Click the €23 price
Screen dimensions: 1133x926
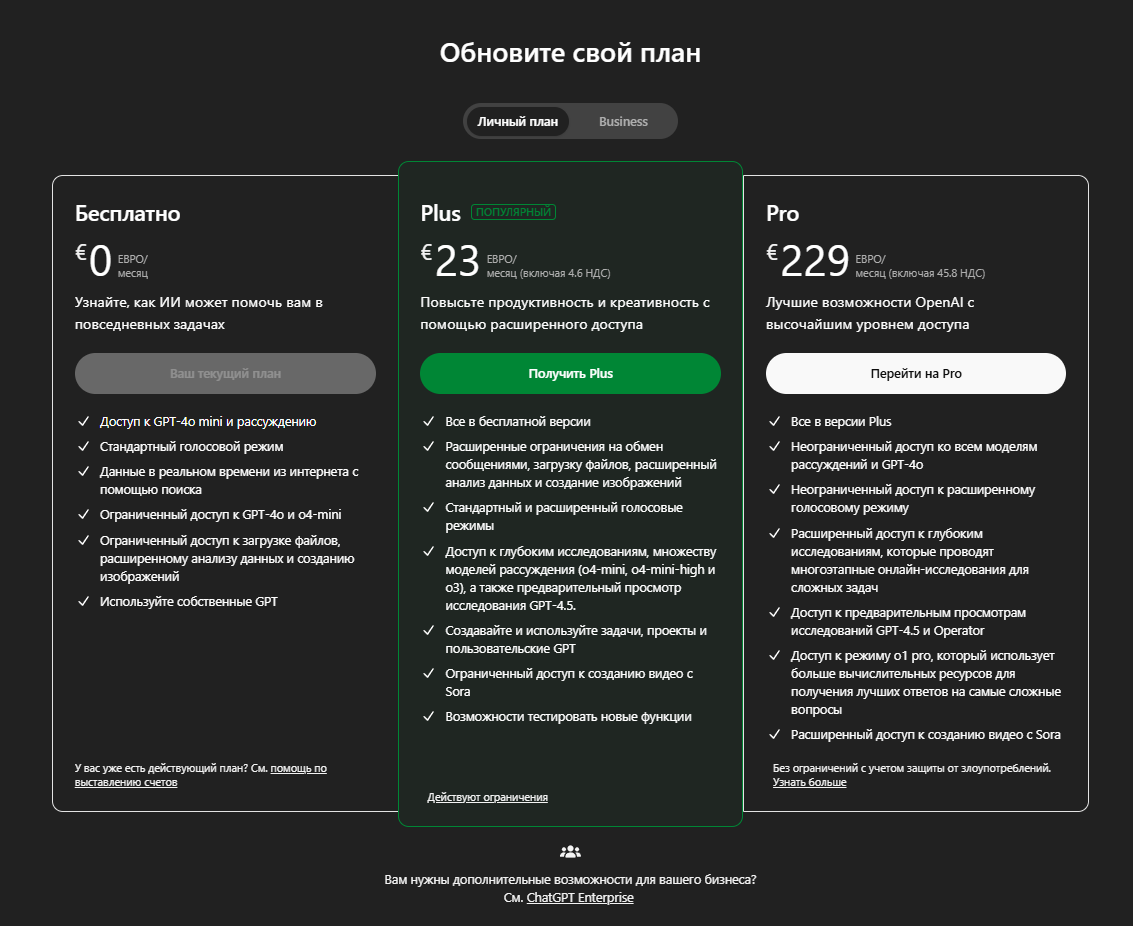click(450, 260)
